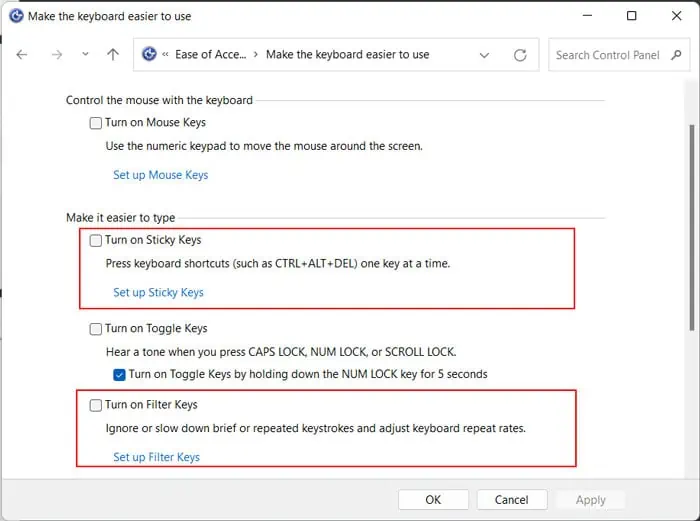Viewport: 700px width, 521px height.
Task: Open the Set up Sticky Keys link
Action: coord(158,292)
